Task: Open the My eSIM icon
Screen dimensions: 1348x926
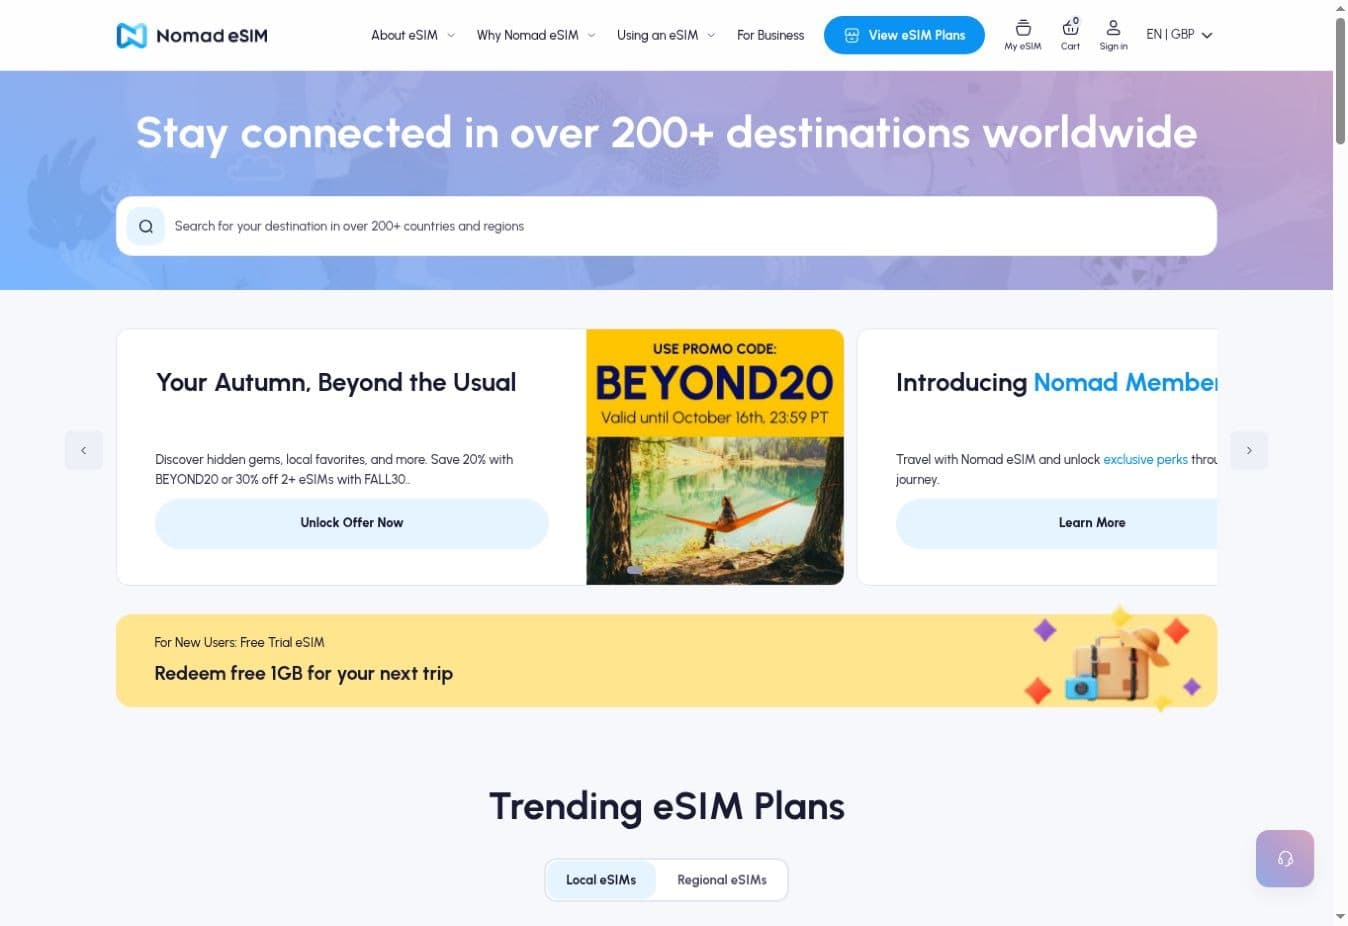Action: point(1022,34)
